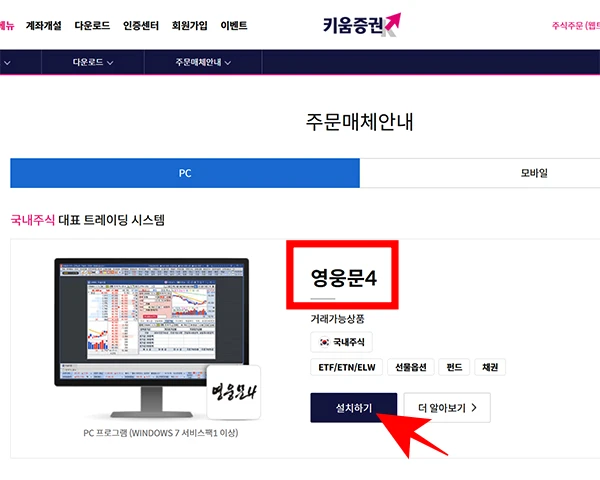
Task: Click the Korean flag icon
Action: tap(324, 342)
